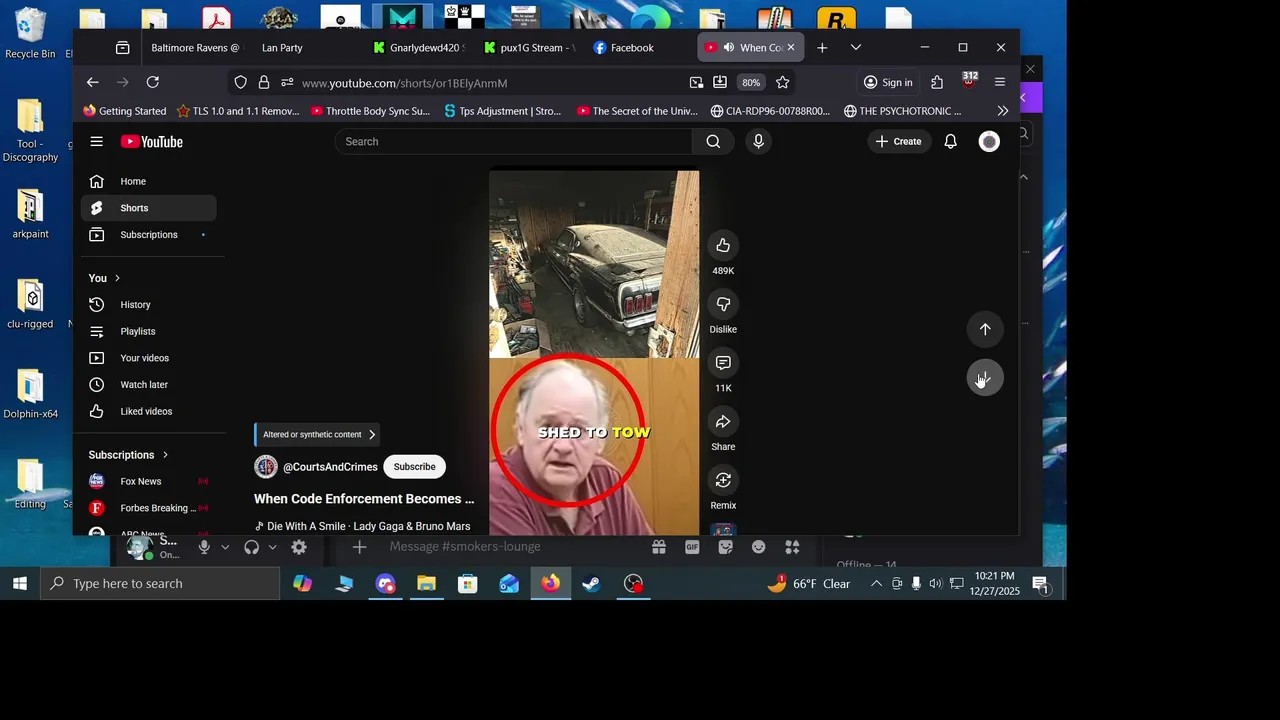This screenshot has height=720, width=1280.
Task: Open Firefox Downloads arrow icon
Action: [x=720, y=82]
